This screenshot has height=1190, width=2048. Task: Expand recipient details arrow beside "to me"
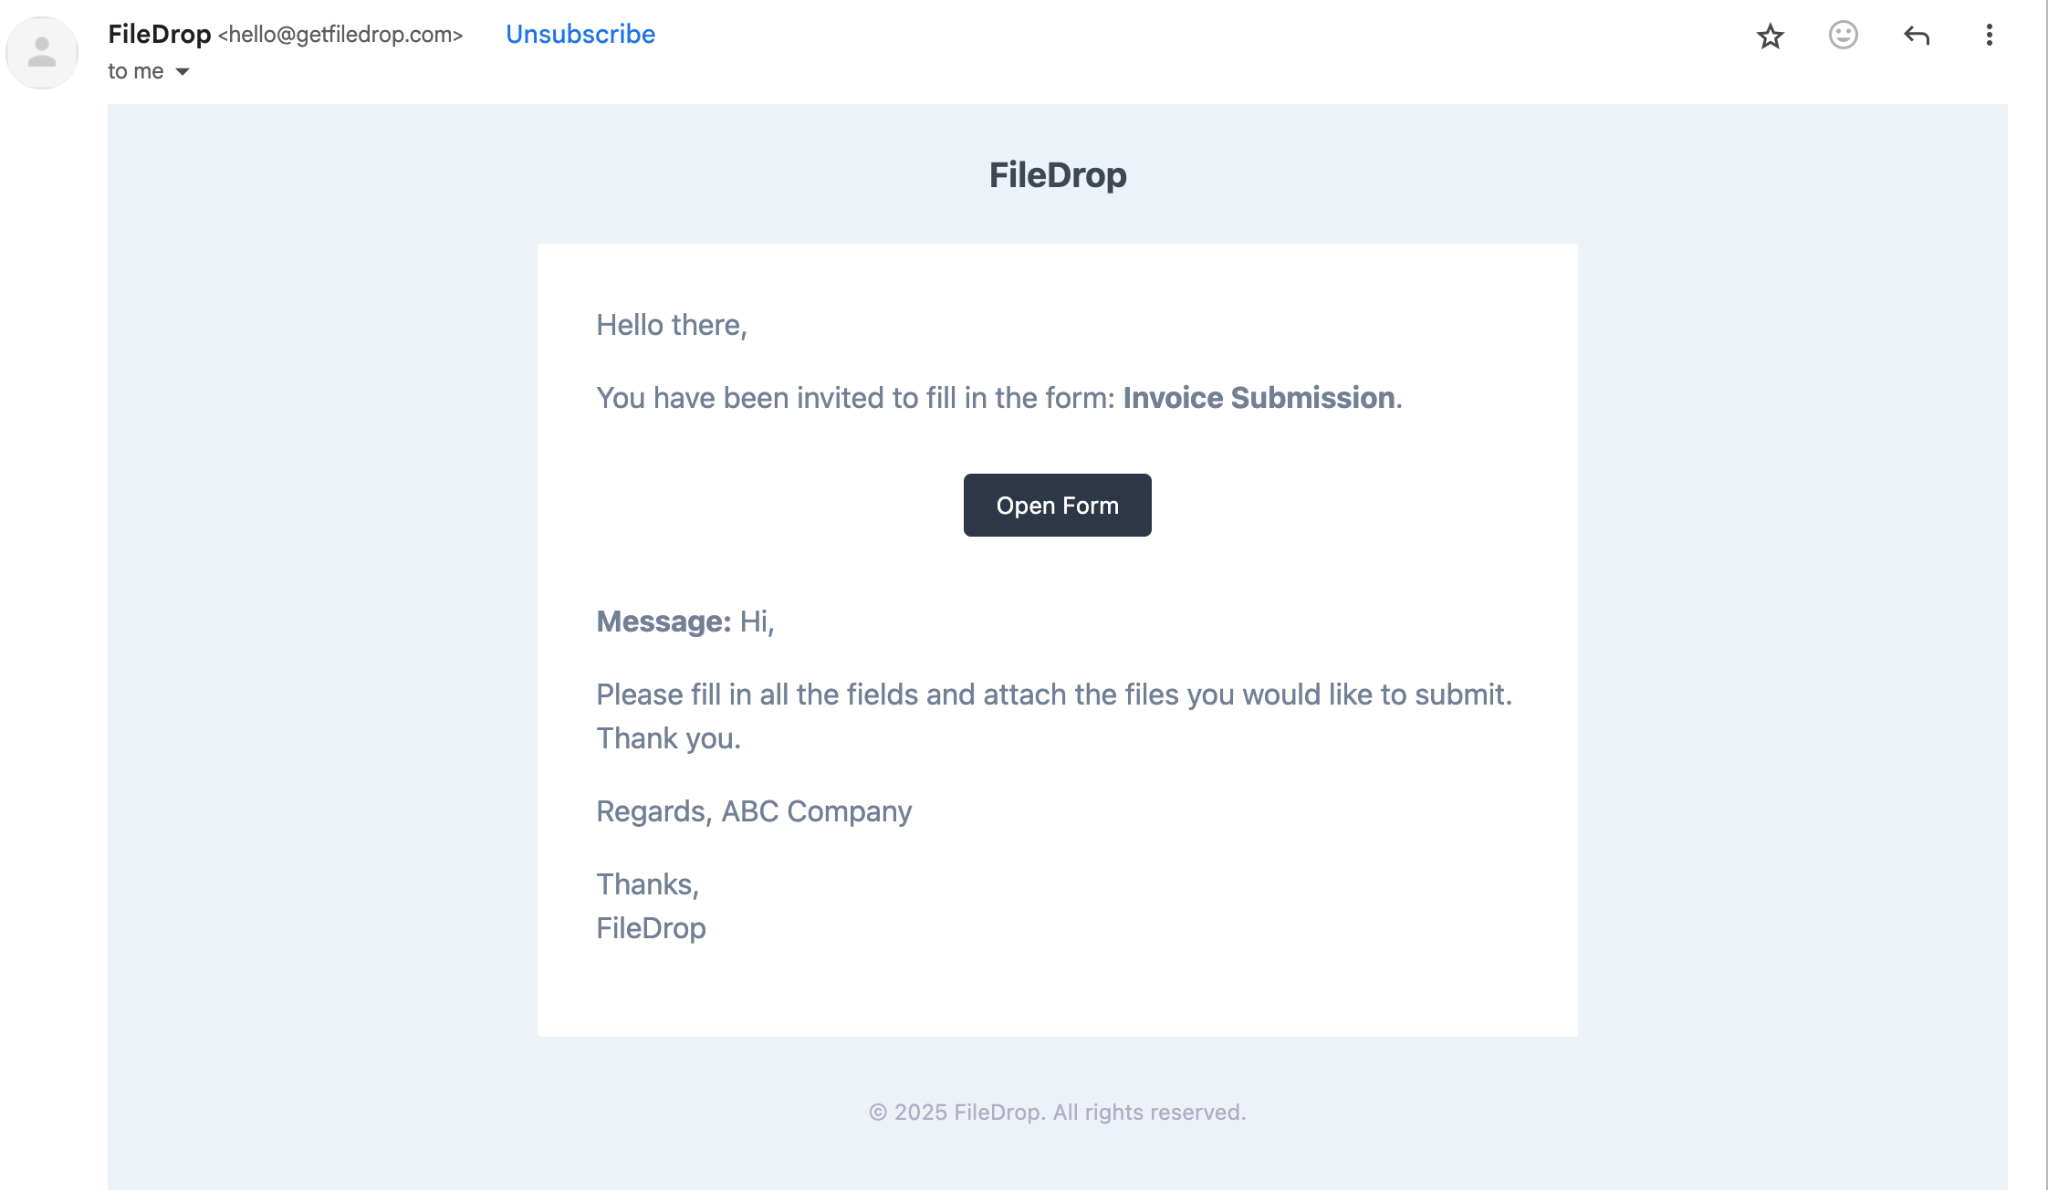(x=182, y=72)
